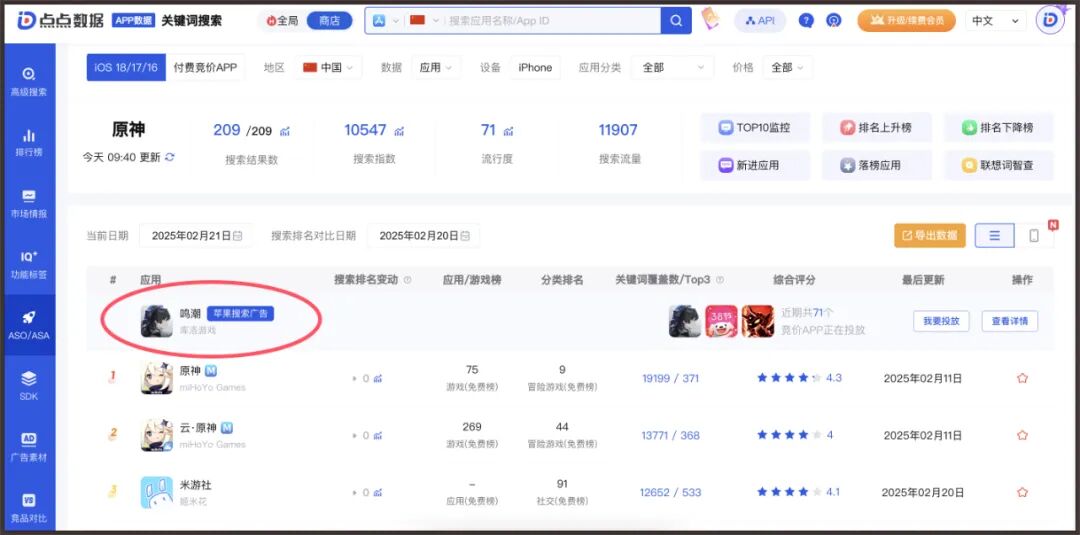Switch to the 全局 toggle option
The width and height of the screenshot is (1080, 535).
[282, 21]
